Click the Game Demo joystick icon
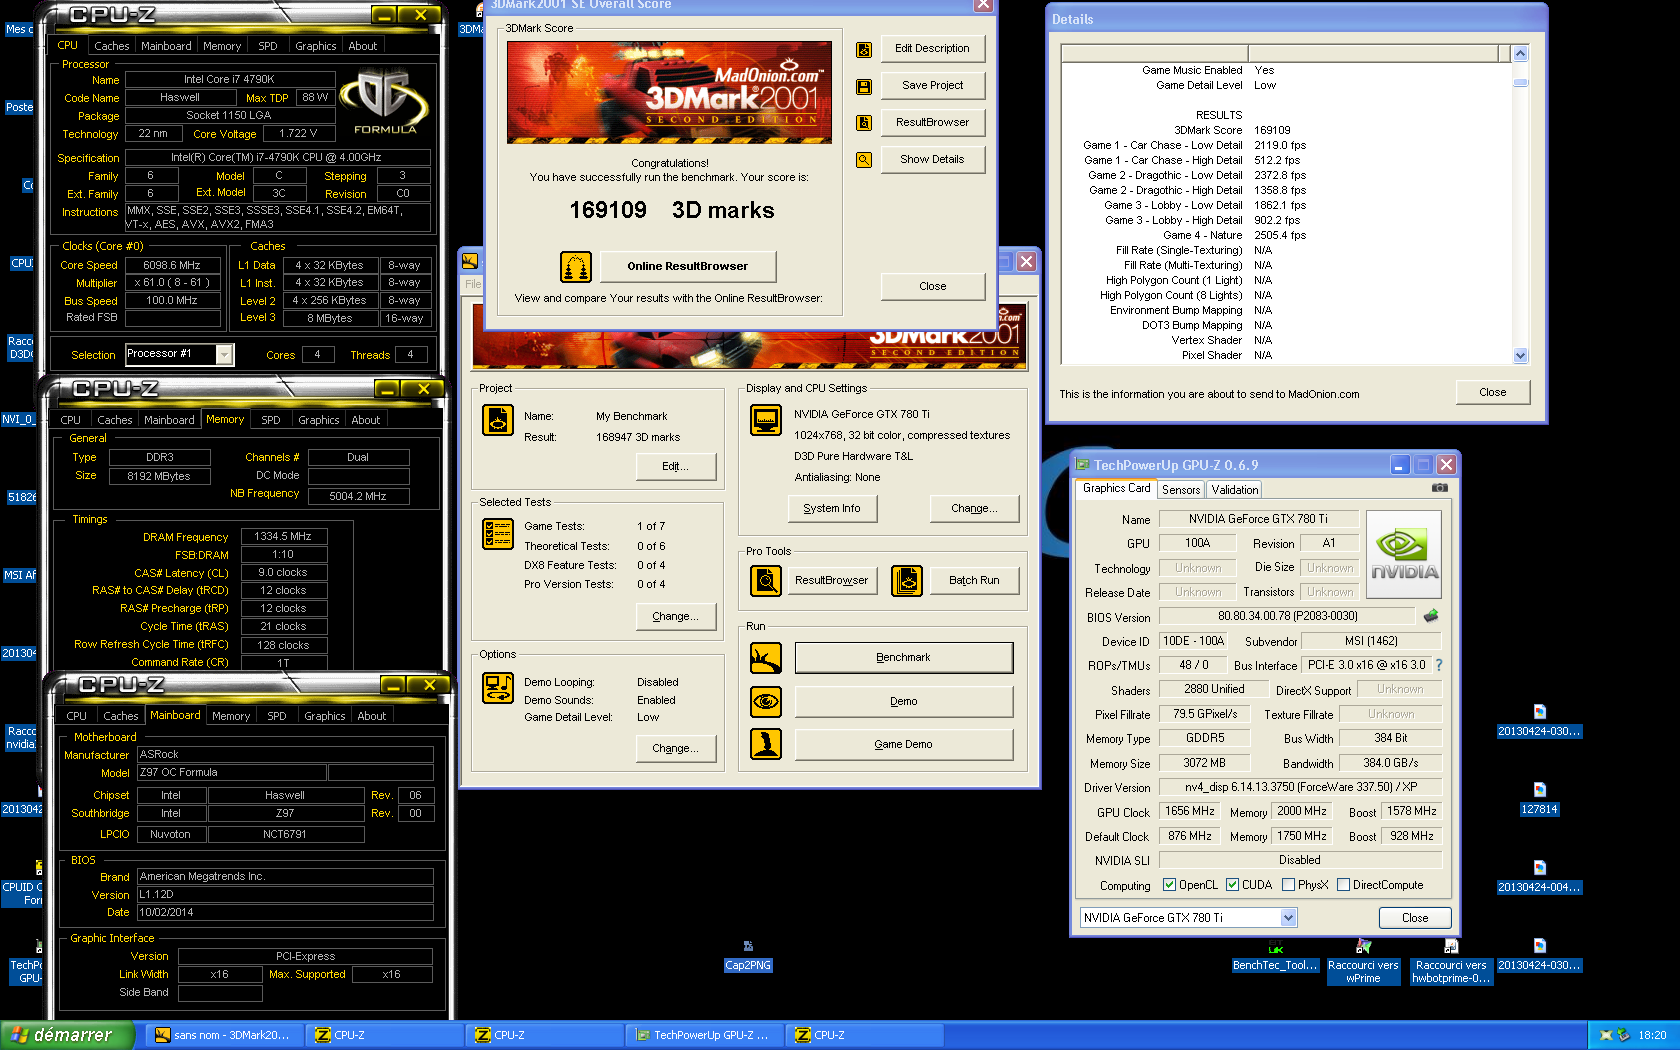The width and height of the screenshot is (1680, 1050). point(766,744)
